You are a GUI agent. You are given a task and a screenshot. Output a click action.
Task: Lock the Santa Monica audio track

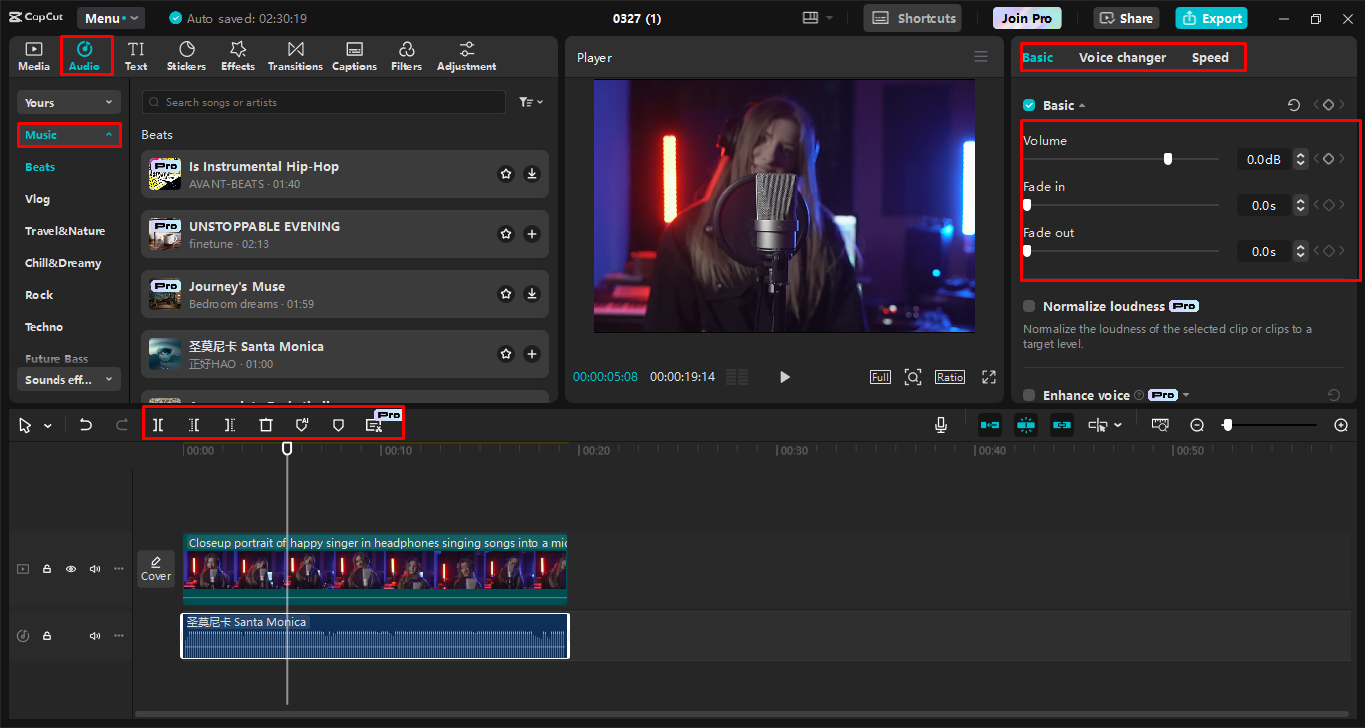47,636
